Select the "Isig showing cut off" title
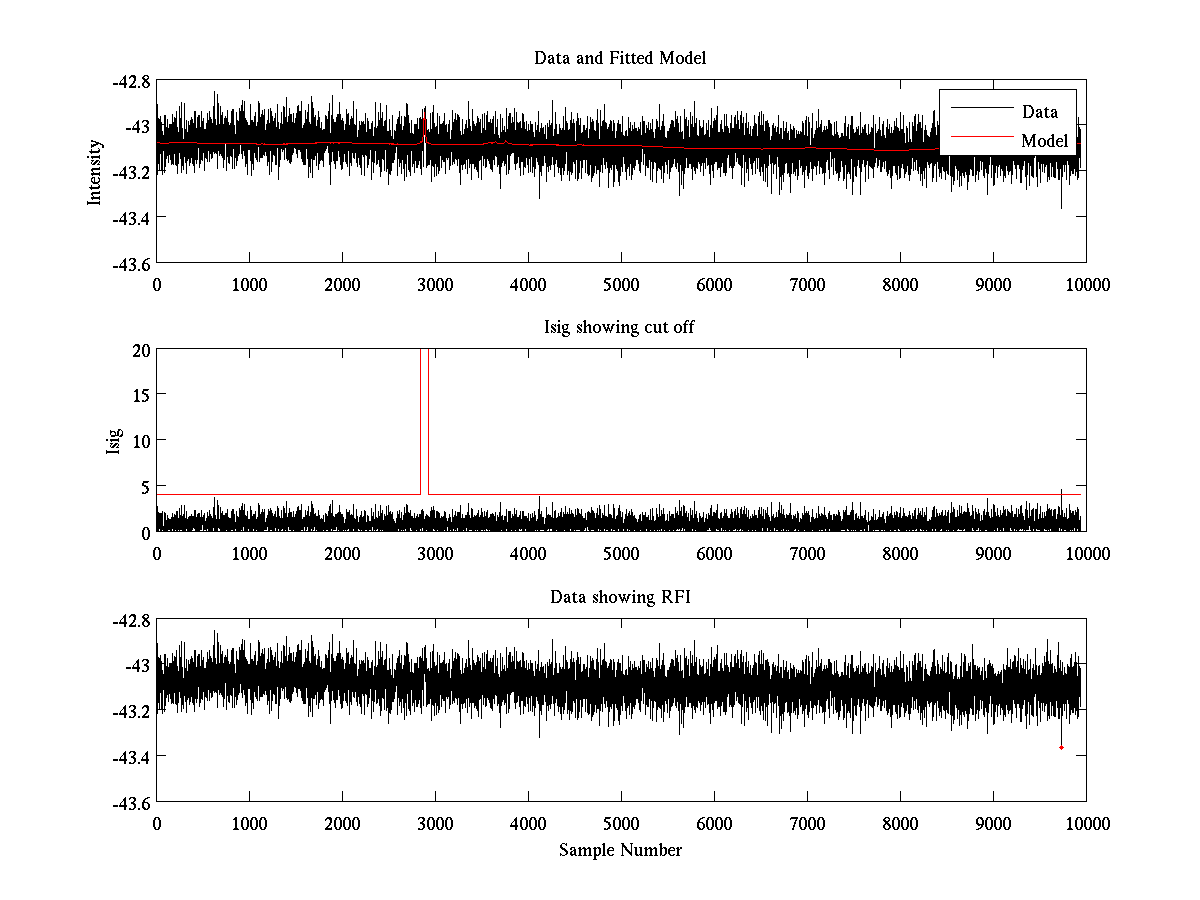 tap(620, 328)
